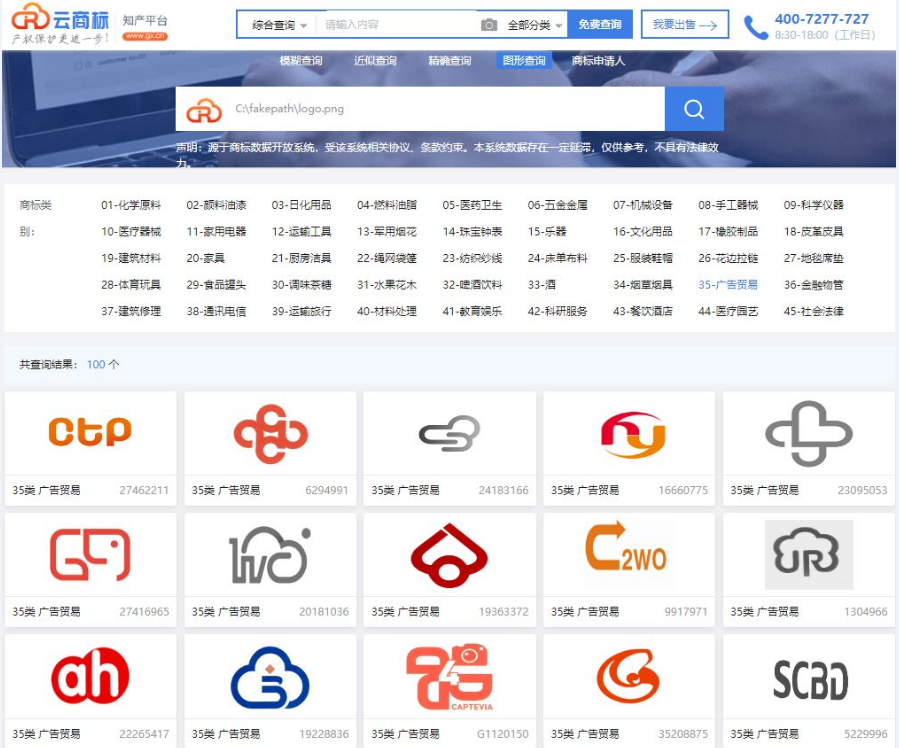
Task: Open the 全部分类 dropdown
Action: coord(534,25)
